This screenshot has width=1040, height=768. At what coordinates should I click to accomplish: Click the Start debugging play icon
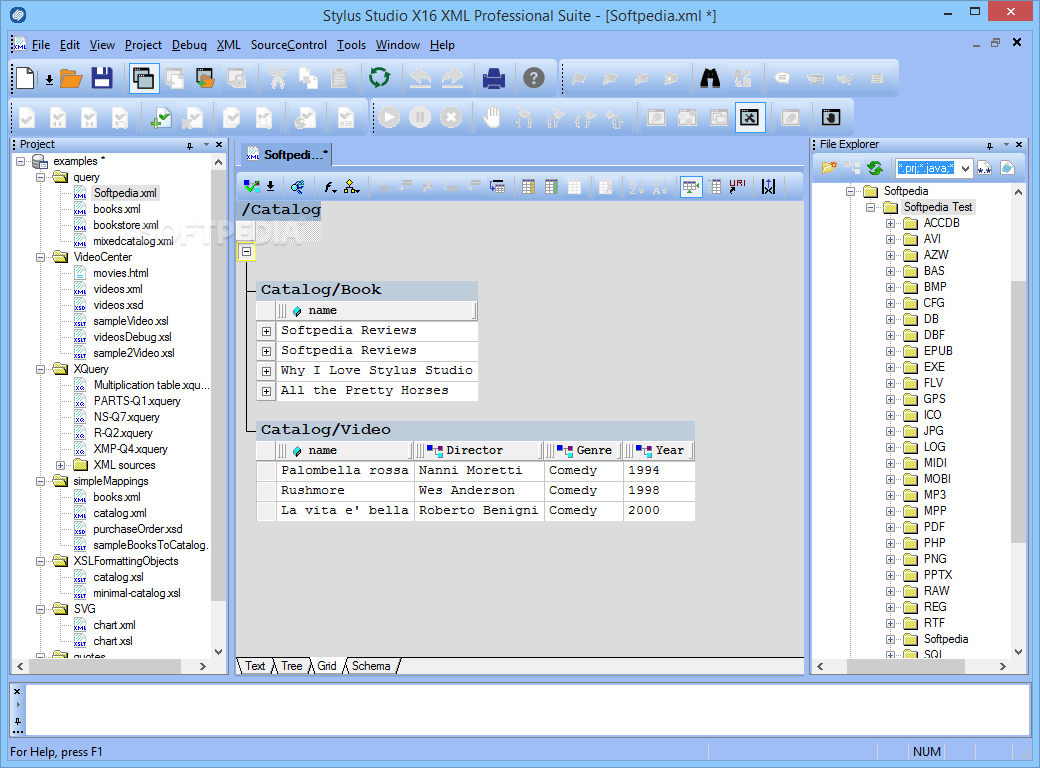(389, 118)
